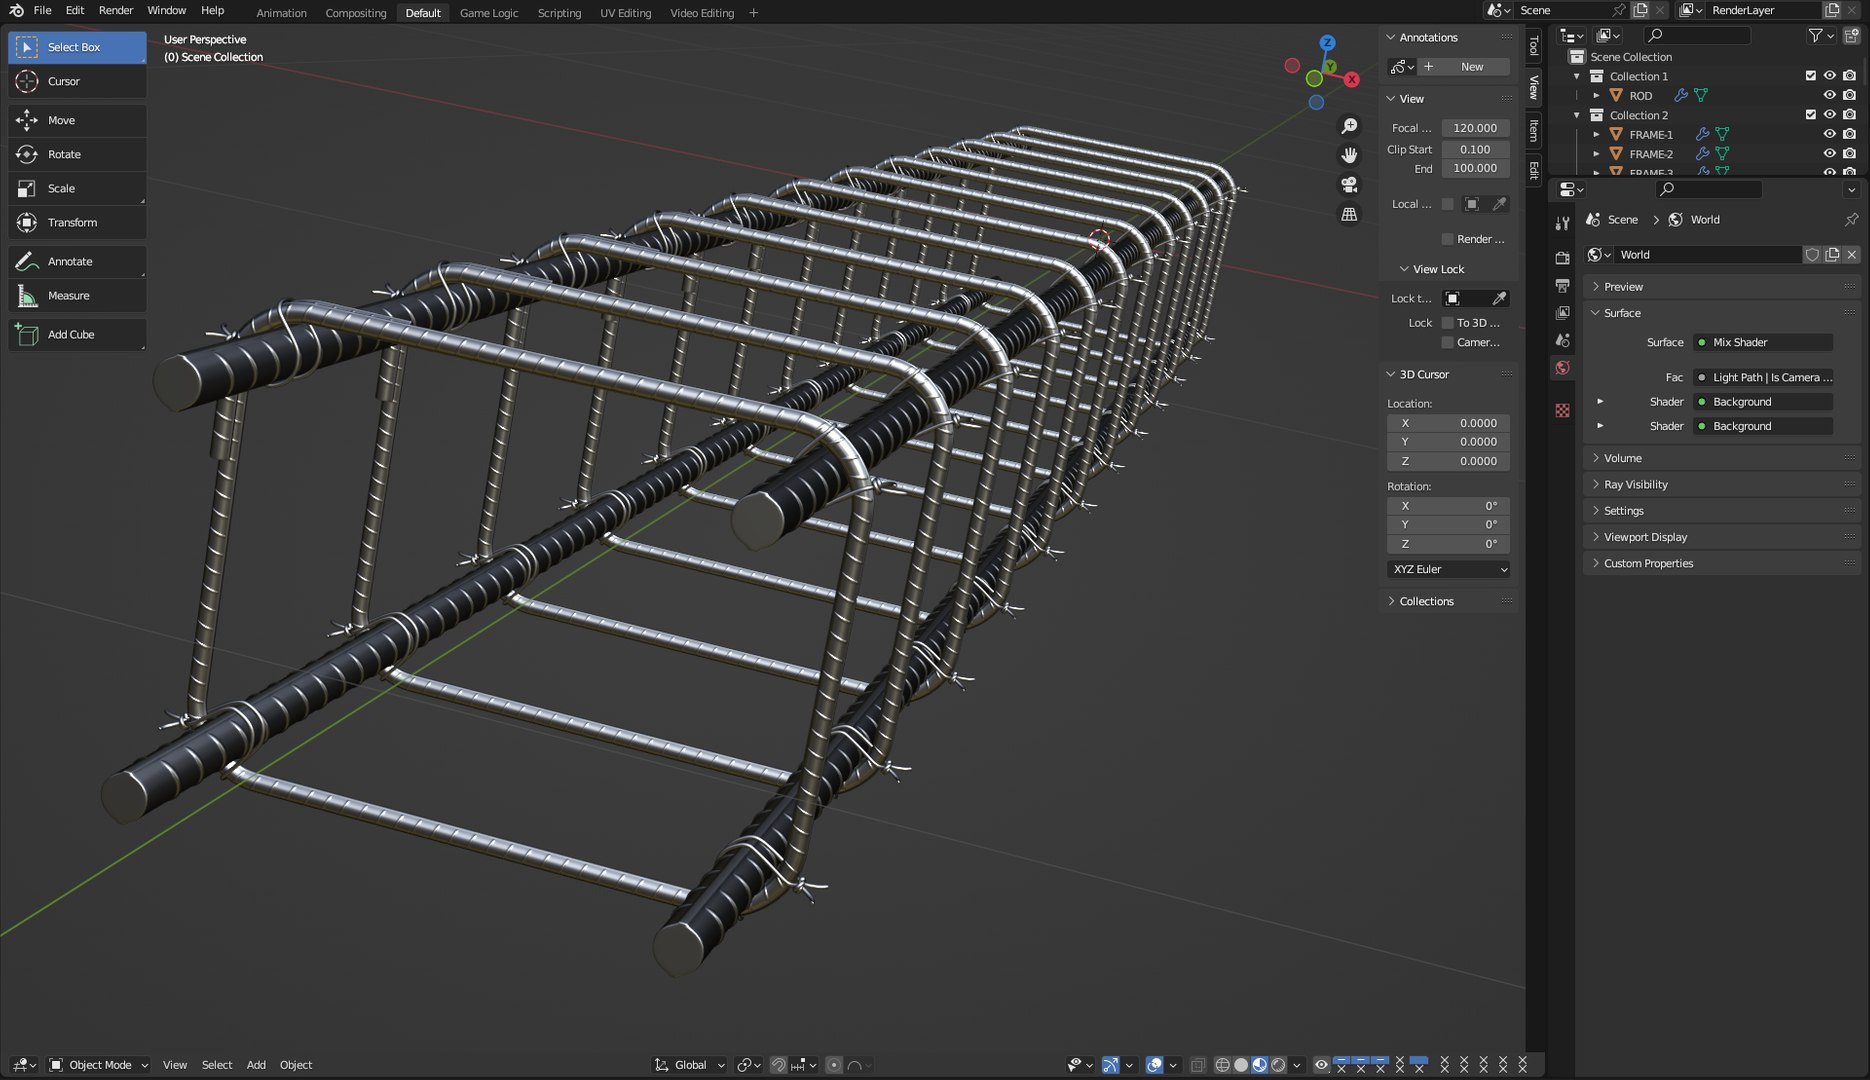Click the Focal Length 120.000 field

click(x=1475, y=128)
